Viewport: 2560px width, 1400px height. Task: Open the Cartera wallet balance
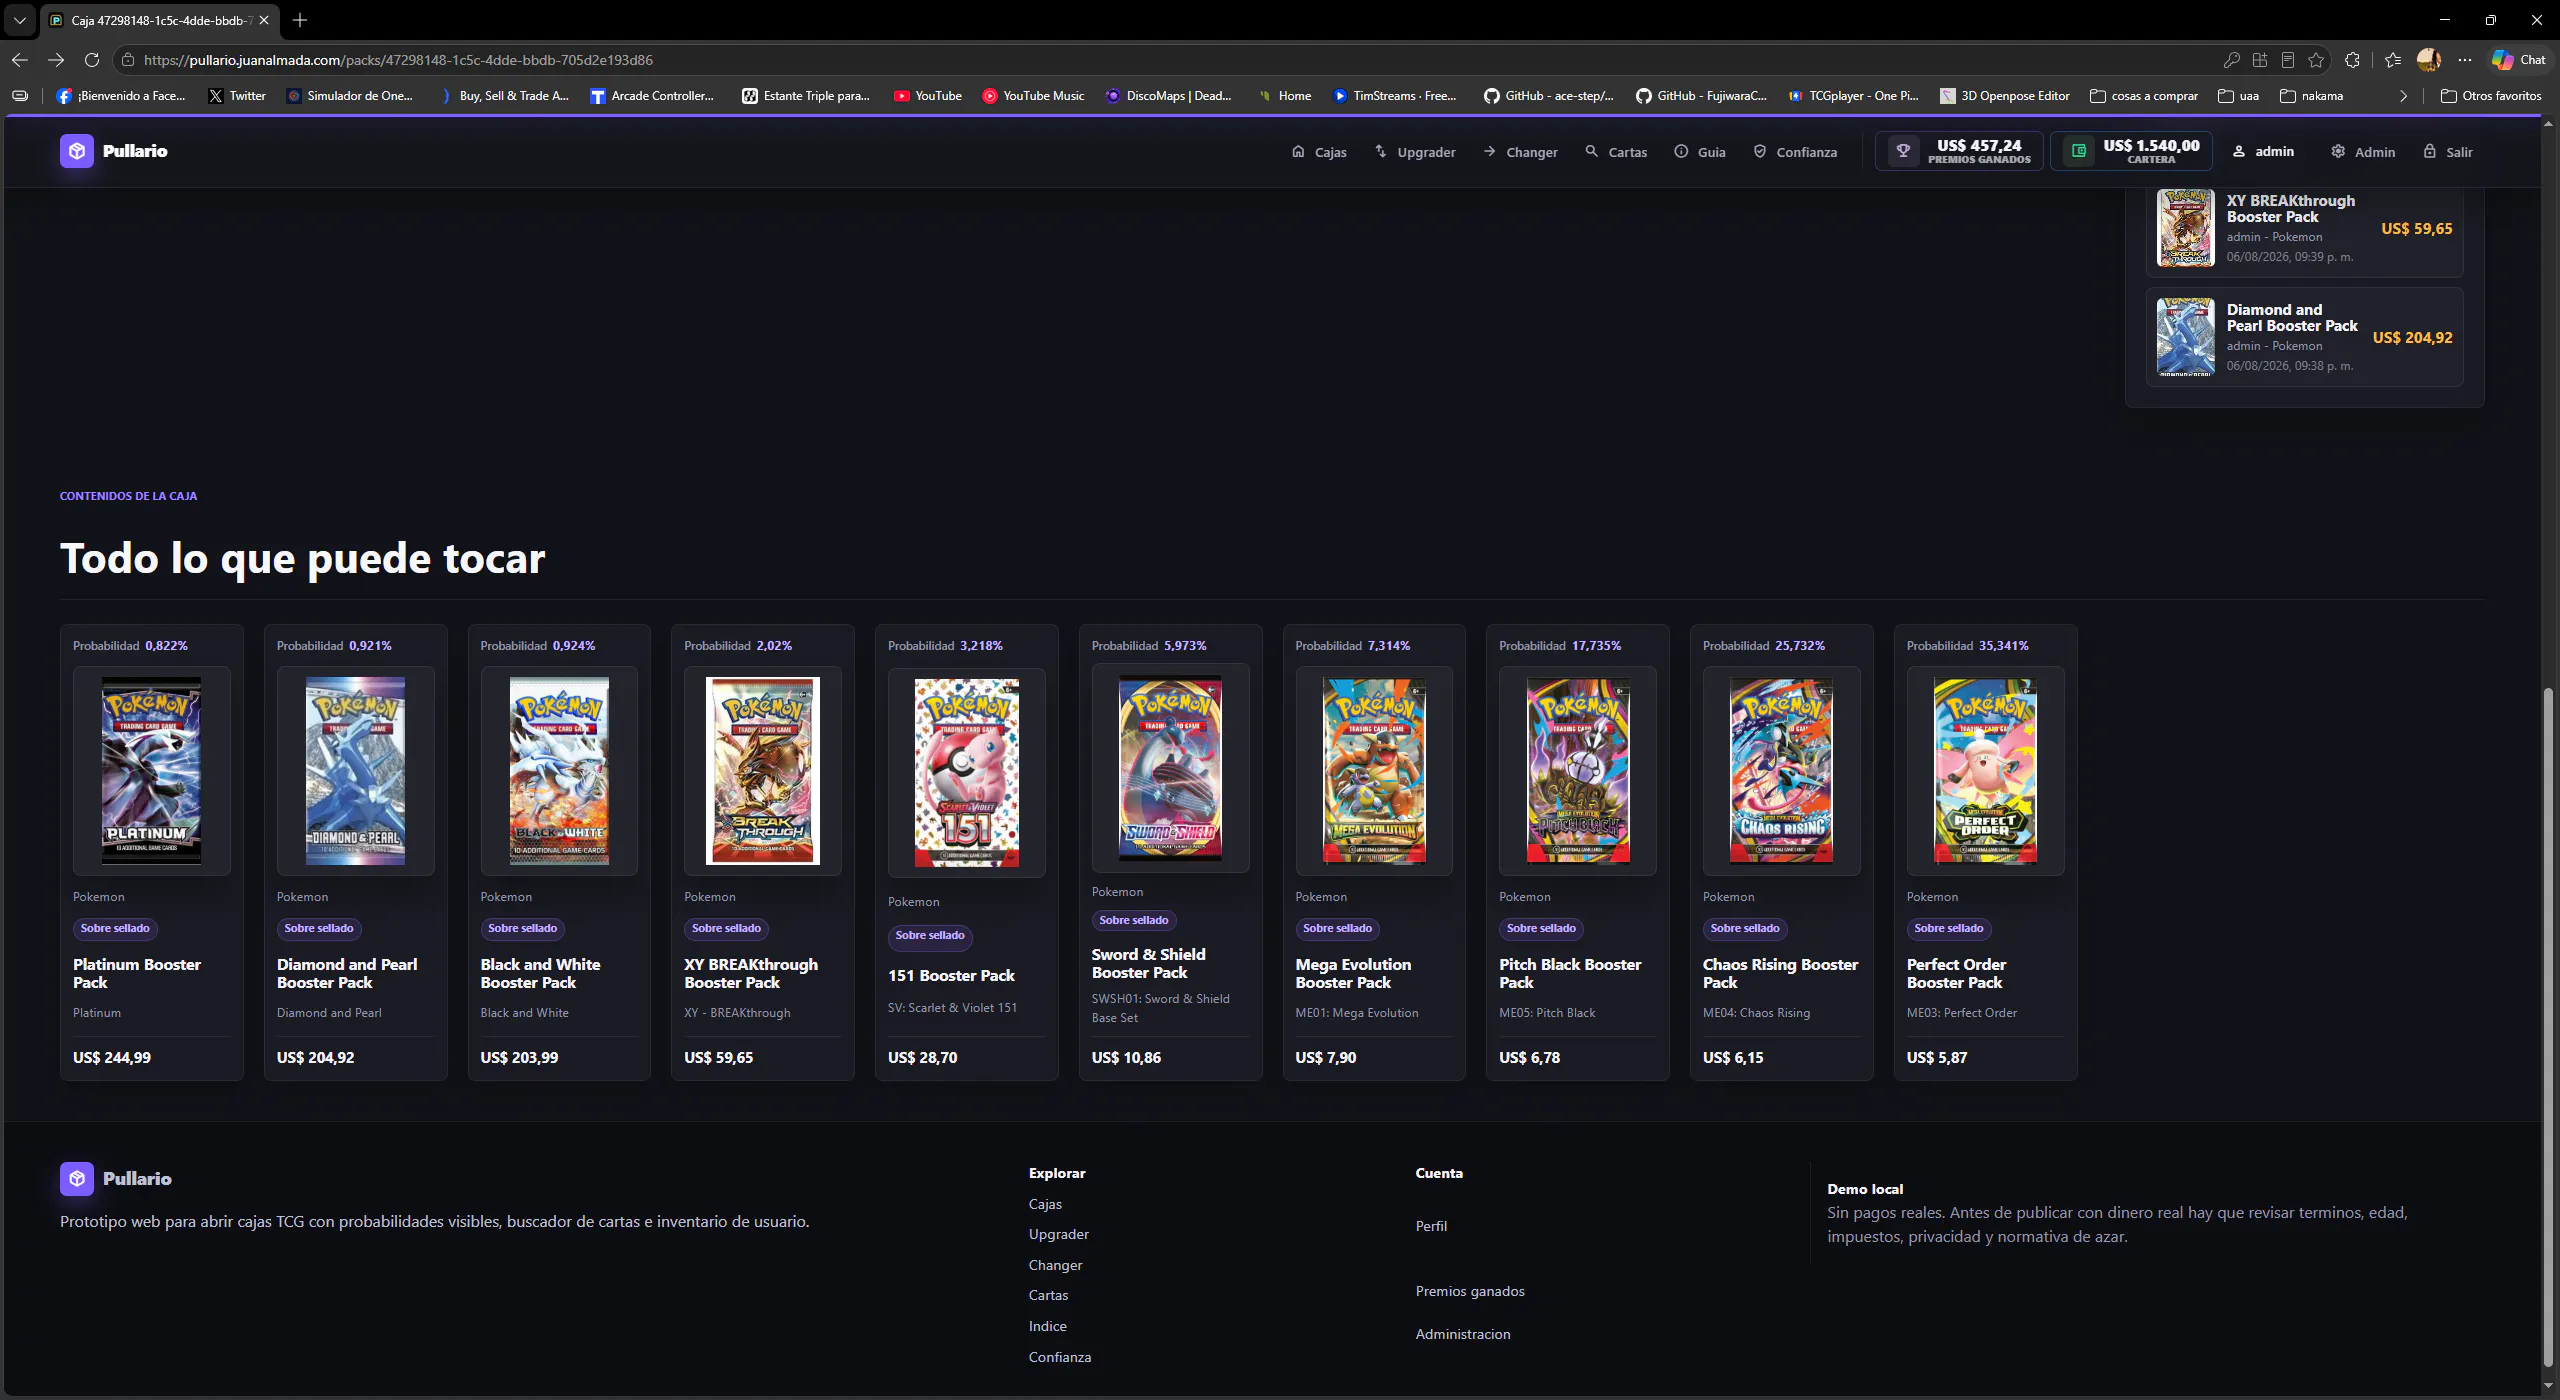click(x=2131, y=151)
